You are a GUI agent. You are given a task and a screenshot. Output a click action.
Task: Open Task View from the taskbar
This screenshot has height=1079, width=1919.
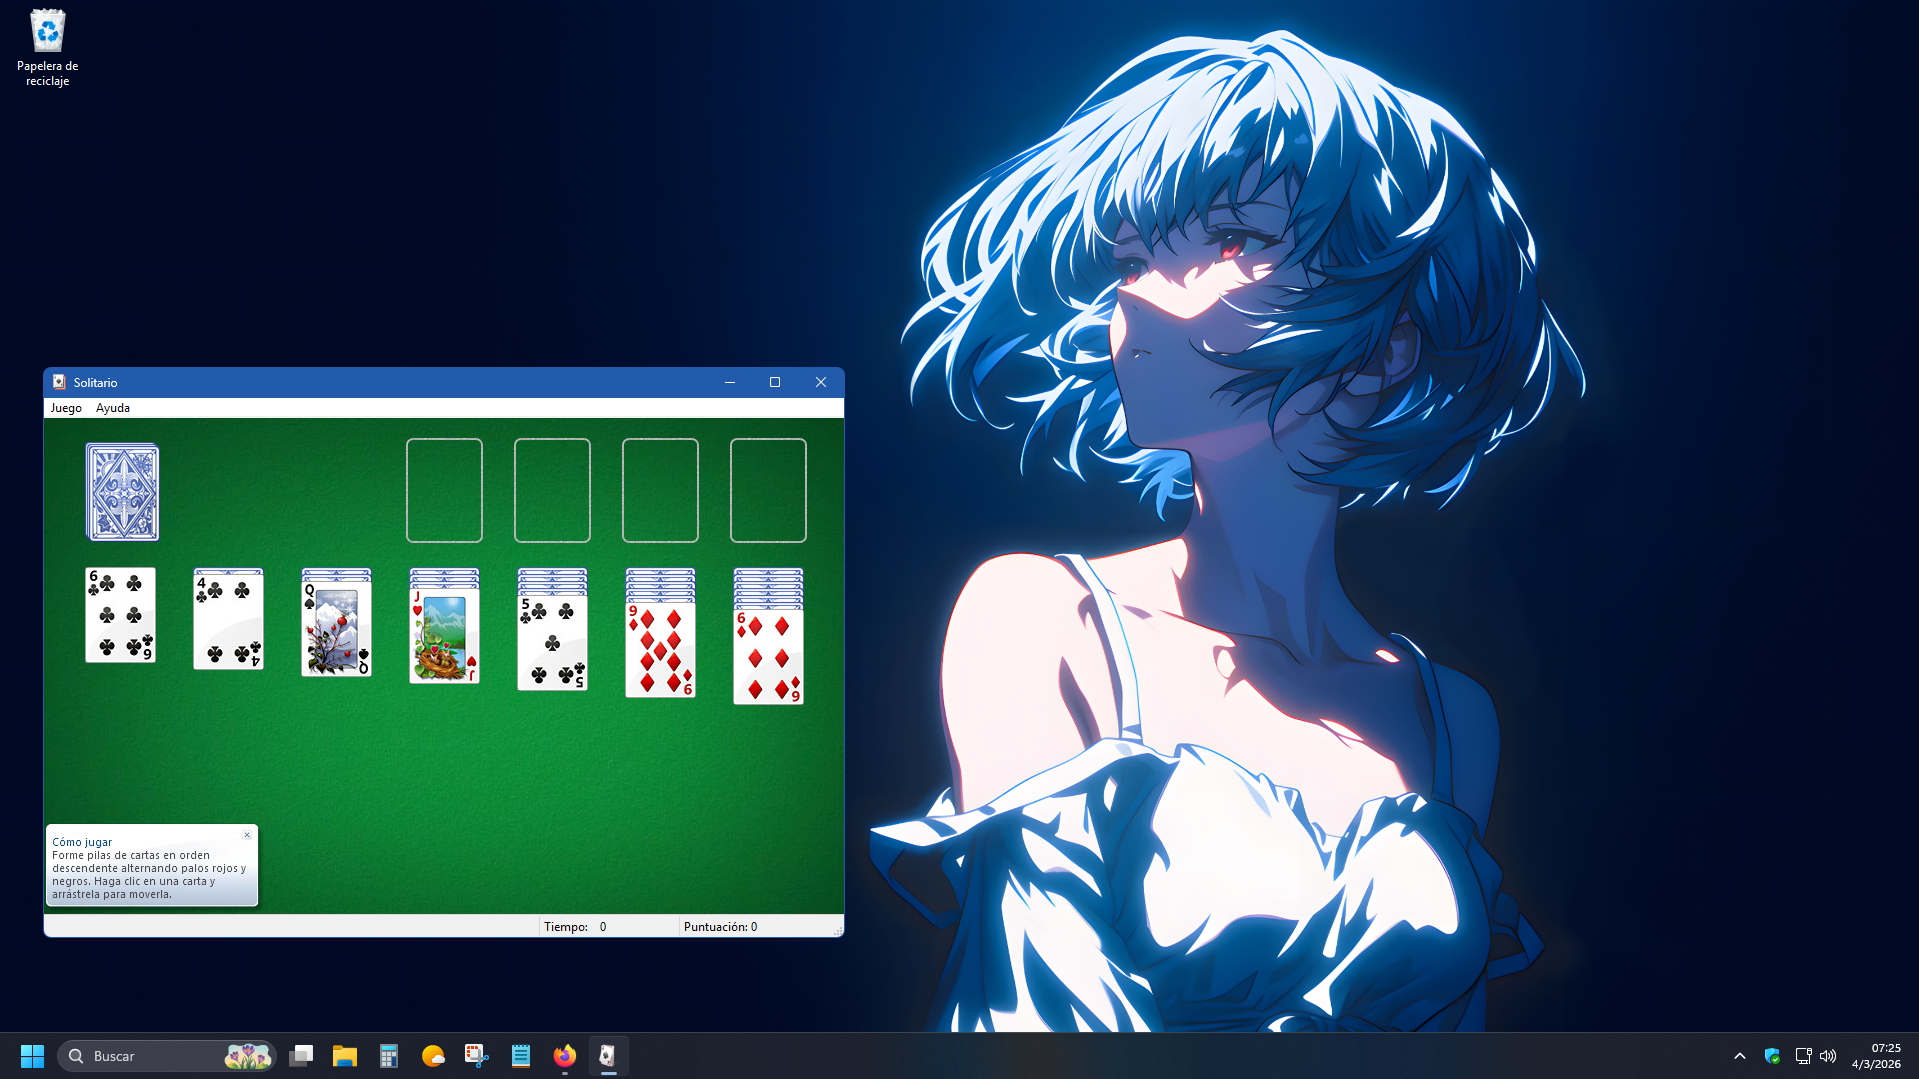[301, 1056]
